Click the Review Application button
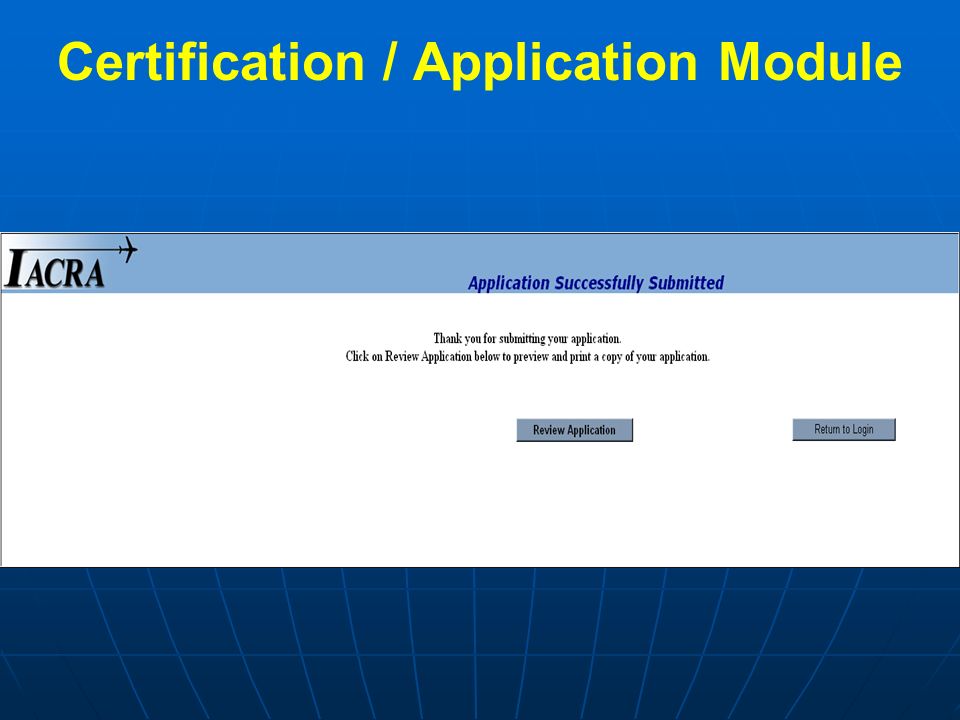Image resolution: width=960 pixels, height=720 pixels. click(x=574, y=430)
